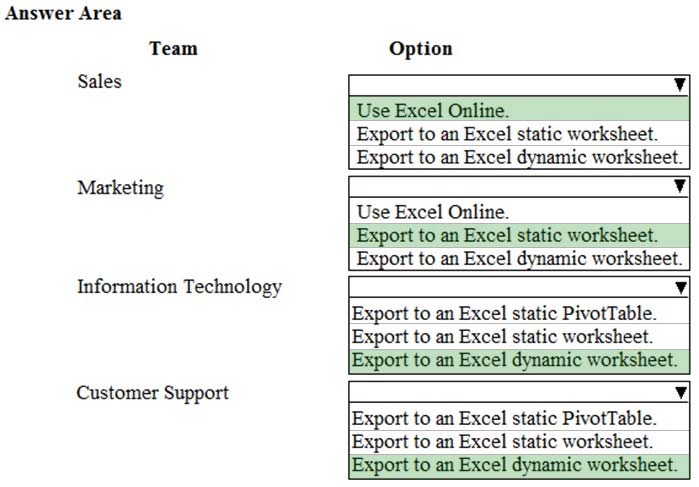Choose dynamic worksheet export for Marketing
Image resolution: width=699 pixels, height=487 pixels.
[519, 259]
